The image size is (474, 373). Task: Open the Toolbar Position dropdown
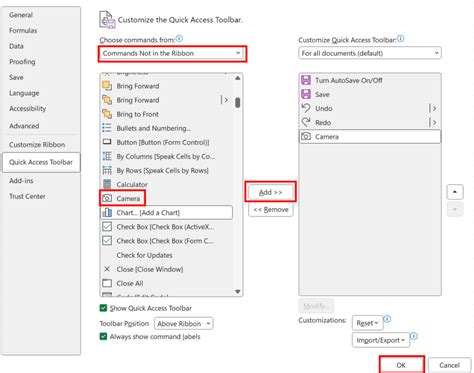[x=184, y=323]
